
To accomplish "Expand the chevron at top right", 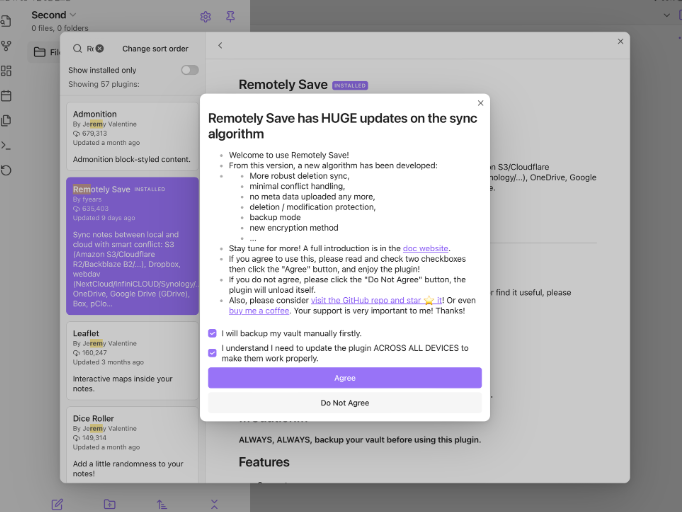I will [666, 15].
